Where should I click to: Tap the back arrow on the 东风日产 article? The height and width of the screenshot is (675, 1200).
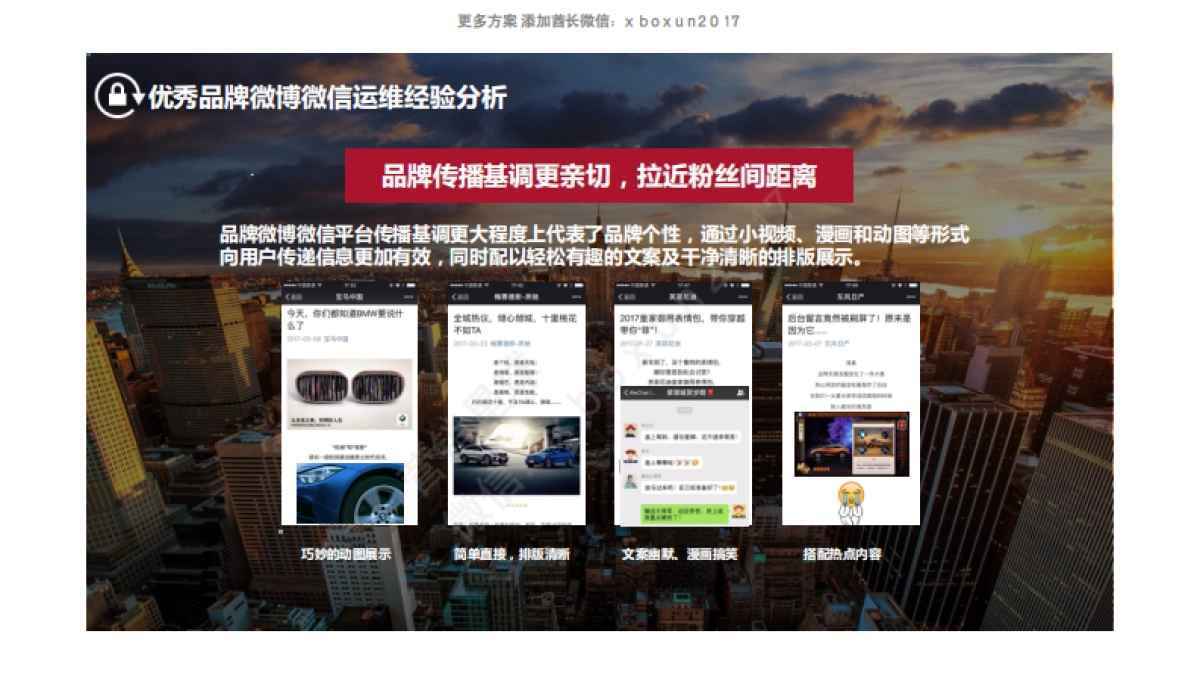[790, 296]
